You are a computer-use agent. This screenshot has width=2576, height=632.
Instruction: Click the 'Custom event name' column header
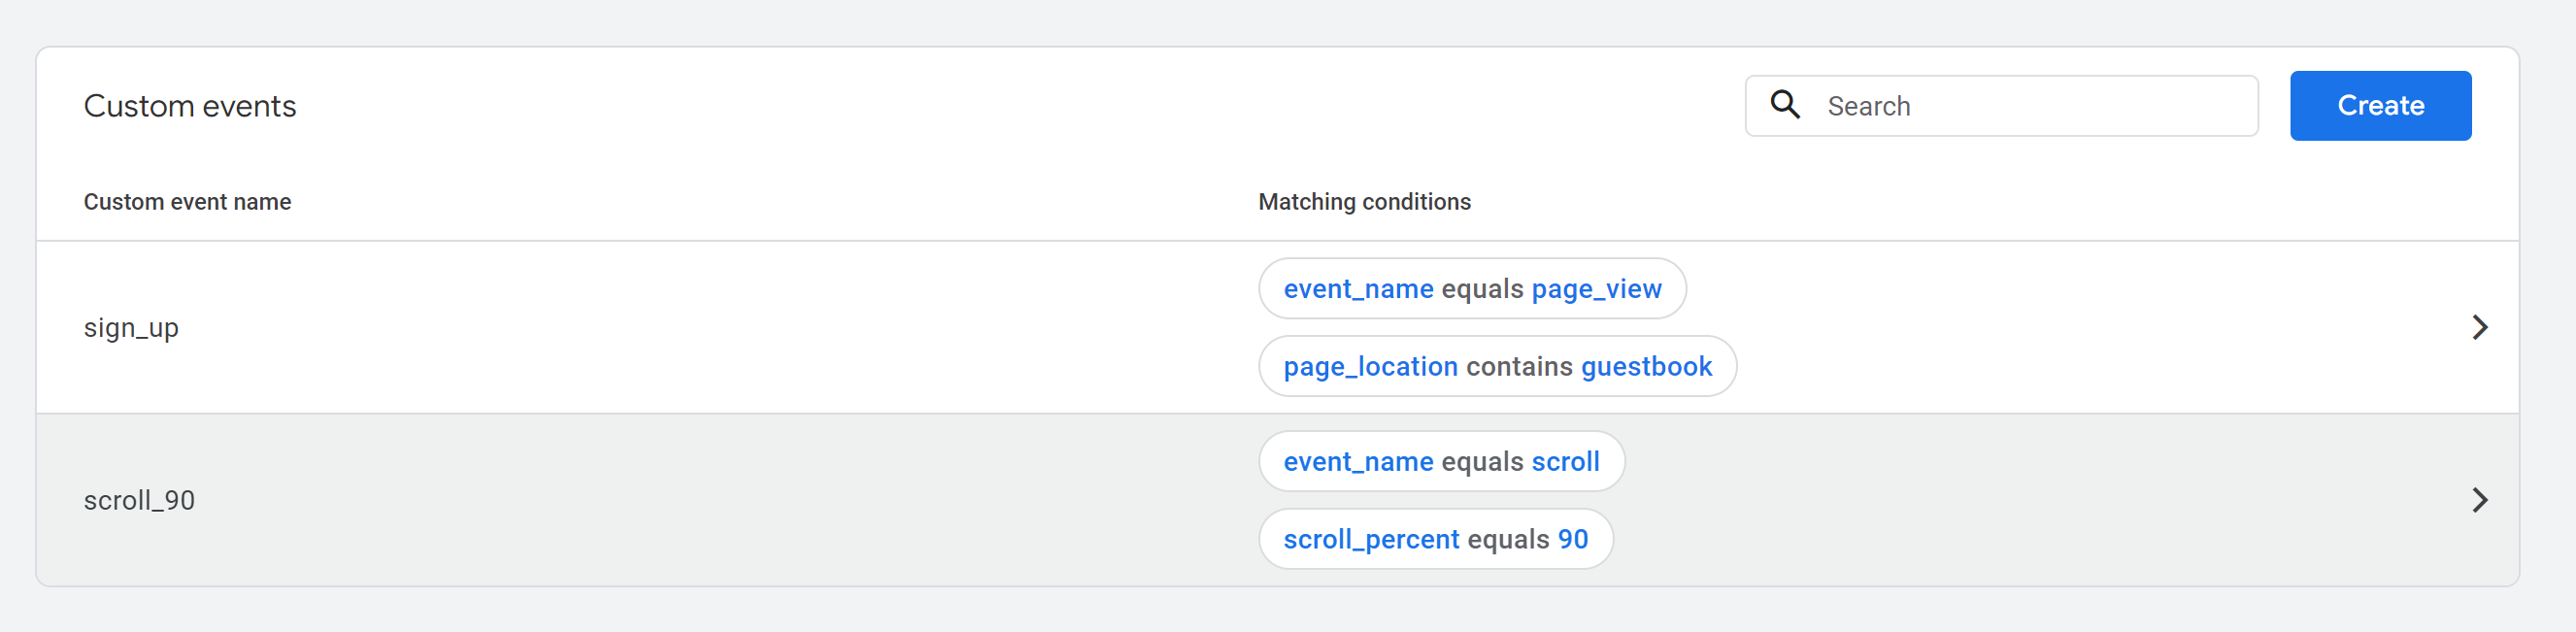pos(187,202)
